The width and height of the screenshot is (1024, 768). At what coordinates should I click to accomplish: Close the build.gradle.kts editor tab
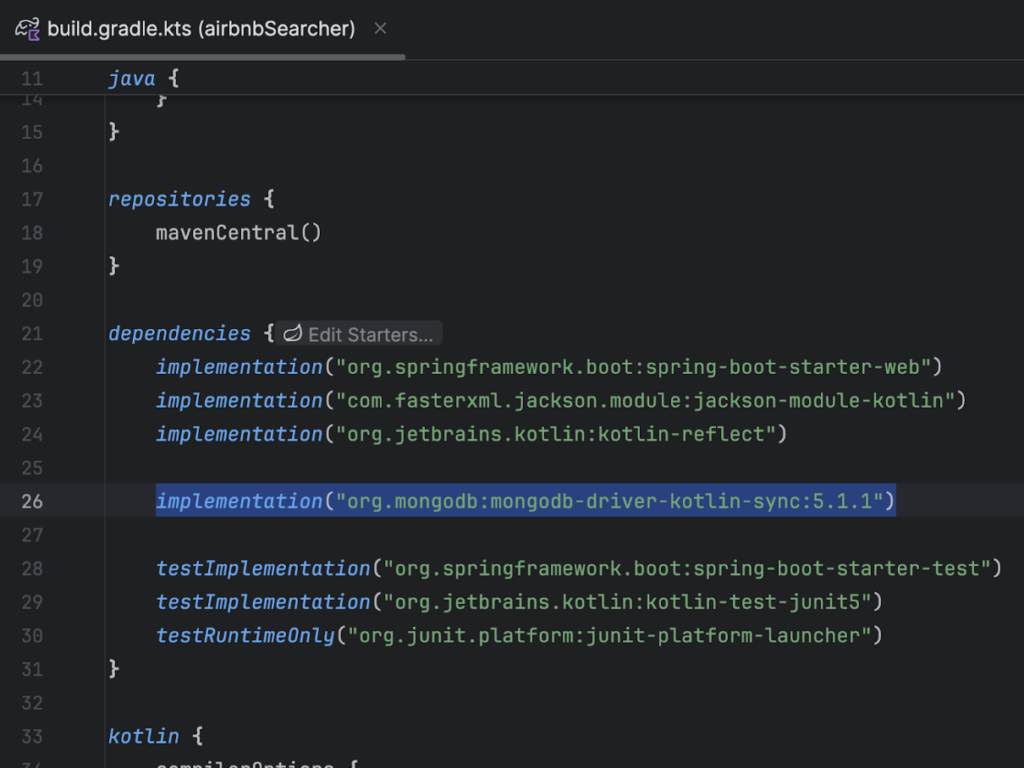pyautogui.click(x=380, y=28)
